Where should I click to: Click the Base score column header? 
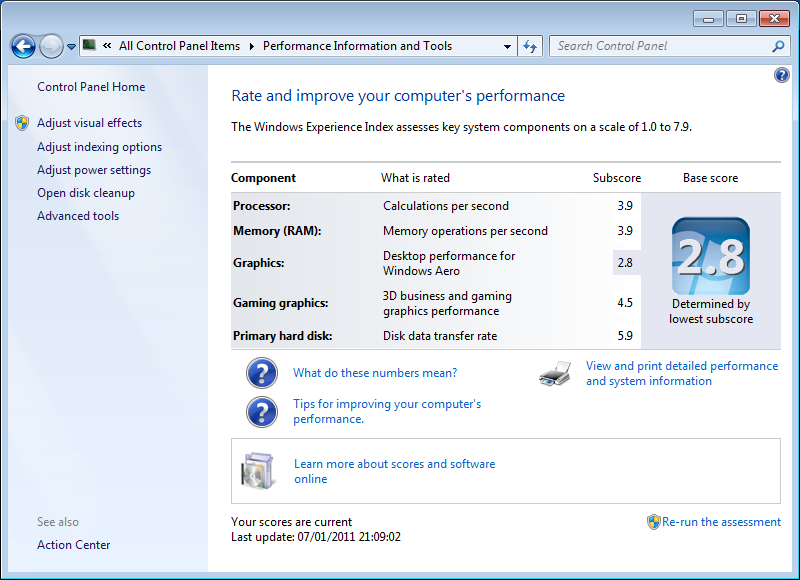[x=710, y=178]
